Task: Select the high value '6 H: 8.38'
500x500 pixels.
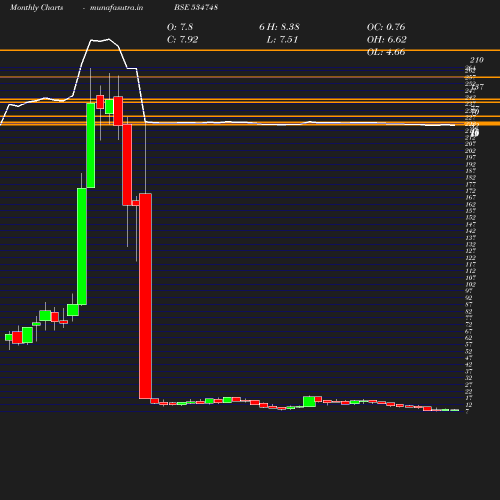Action: [x=279, y=27]
